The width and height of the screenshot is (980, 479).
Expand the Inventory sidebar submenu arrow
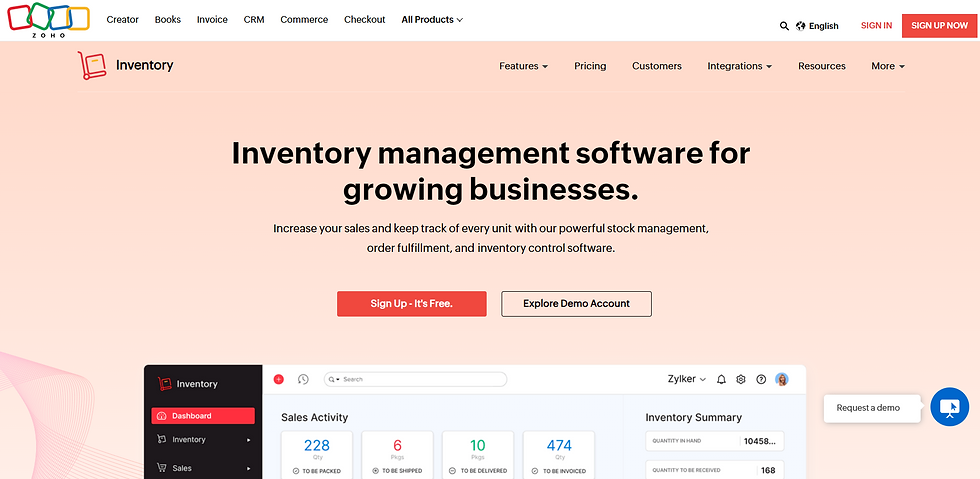(249, 440)
